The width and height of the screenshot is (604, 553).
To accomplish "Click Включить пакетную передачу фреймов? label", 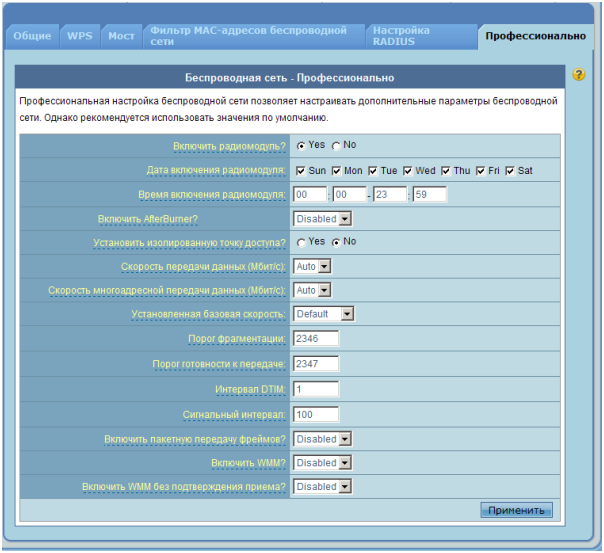I will coord(195,439).
